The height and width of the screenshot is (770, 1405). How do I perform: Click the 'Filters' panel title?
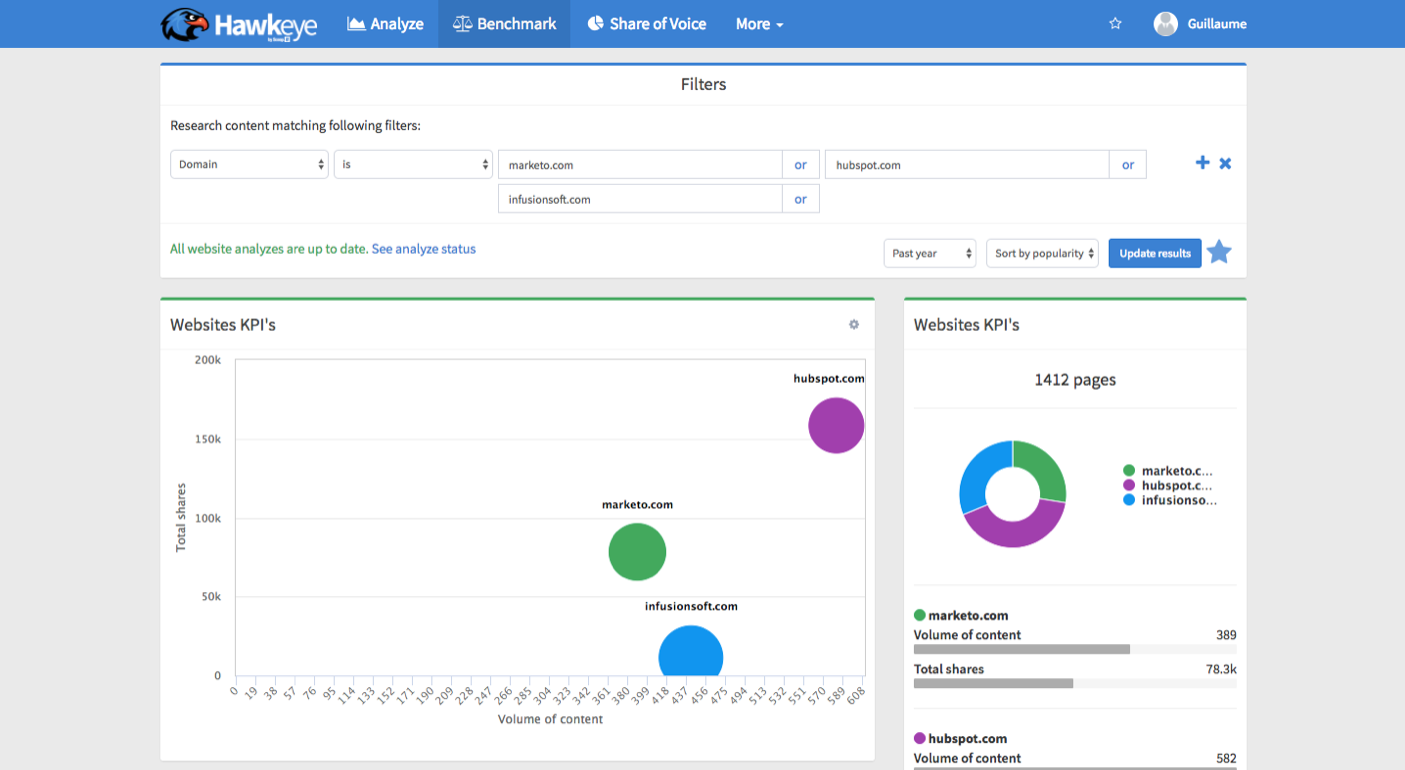tap(703, 85)
